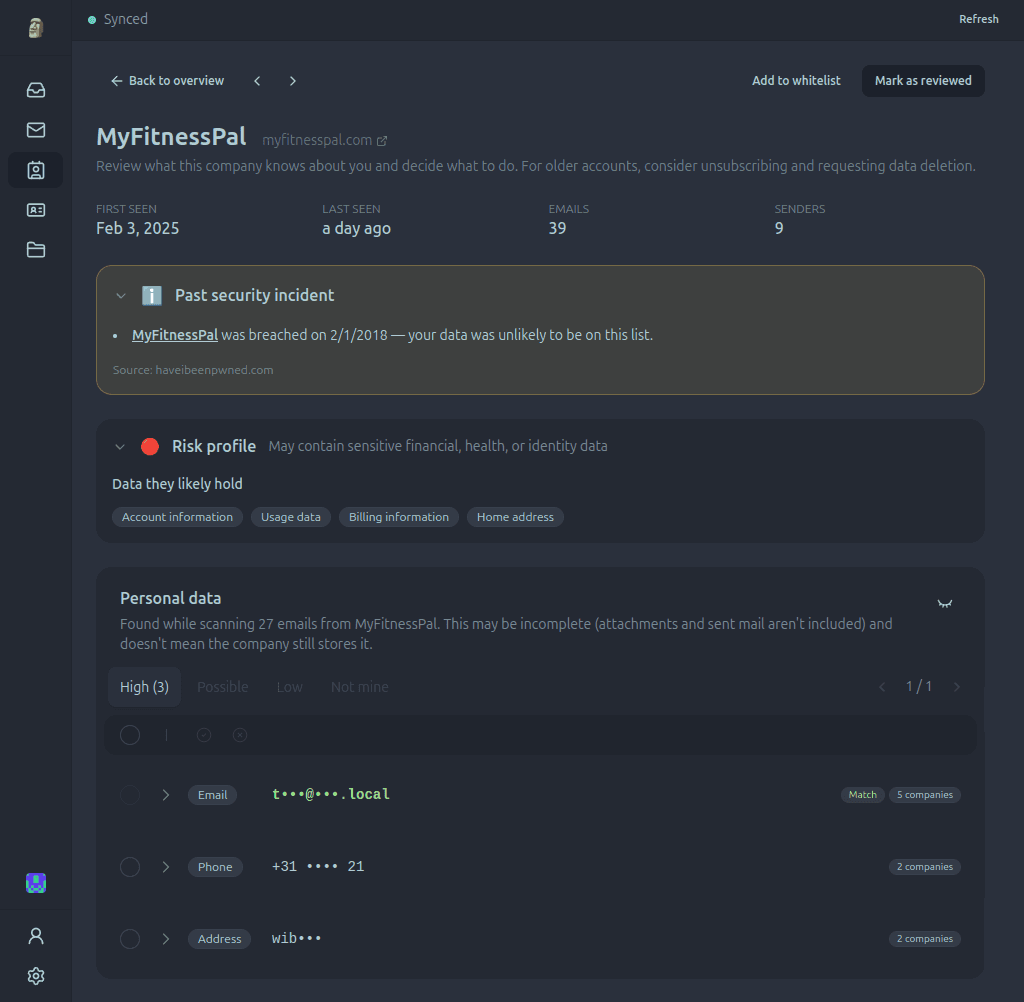Viewport: 1024px width, 1002px height.
Task: Select the Phone row checkbox
Action: click(x=130, y=867)
